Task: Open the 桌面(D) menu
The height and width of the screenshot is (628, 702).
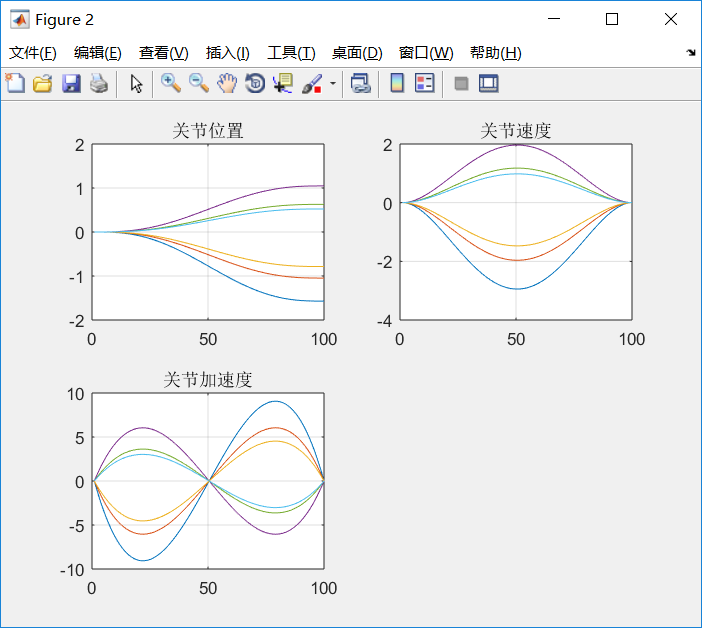Action: 357,53
